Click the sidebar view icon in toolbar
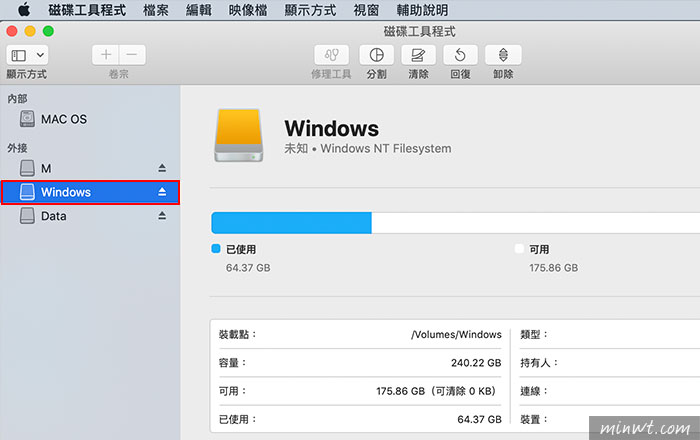Screen dimensions: 700x440 point(19,55)
